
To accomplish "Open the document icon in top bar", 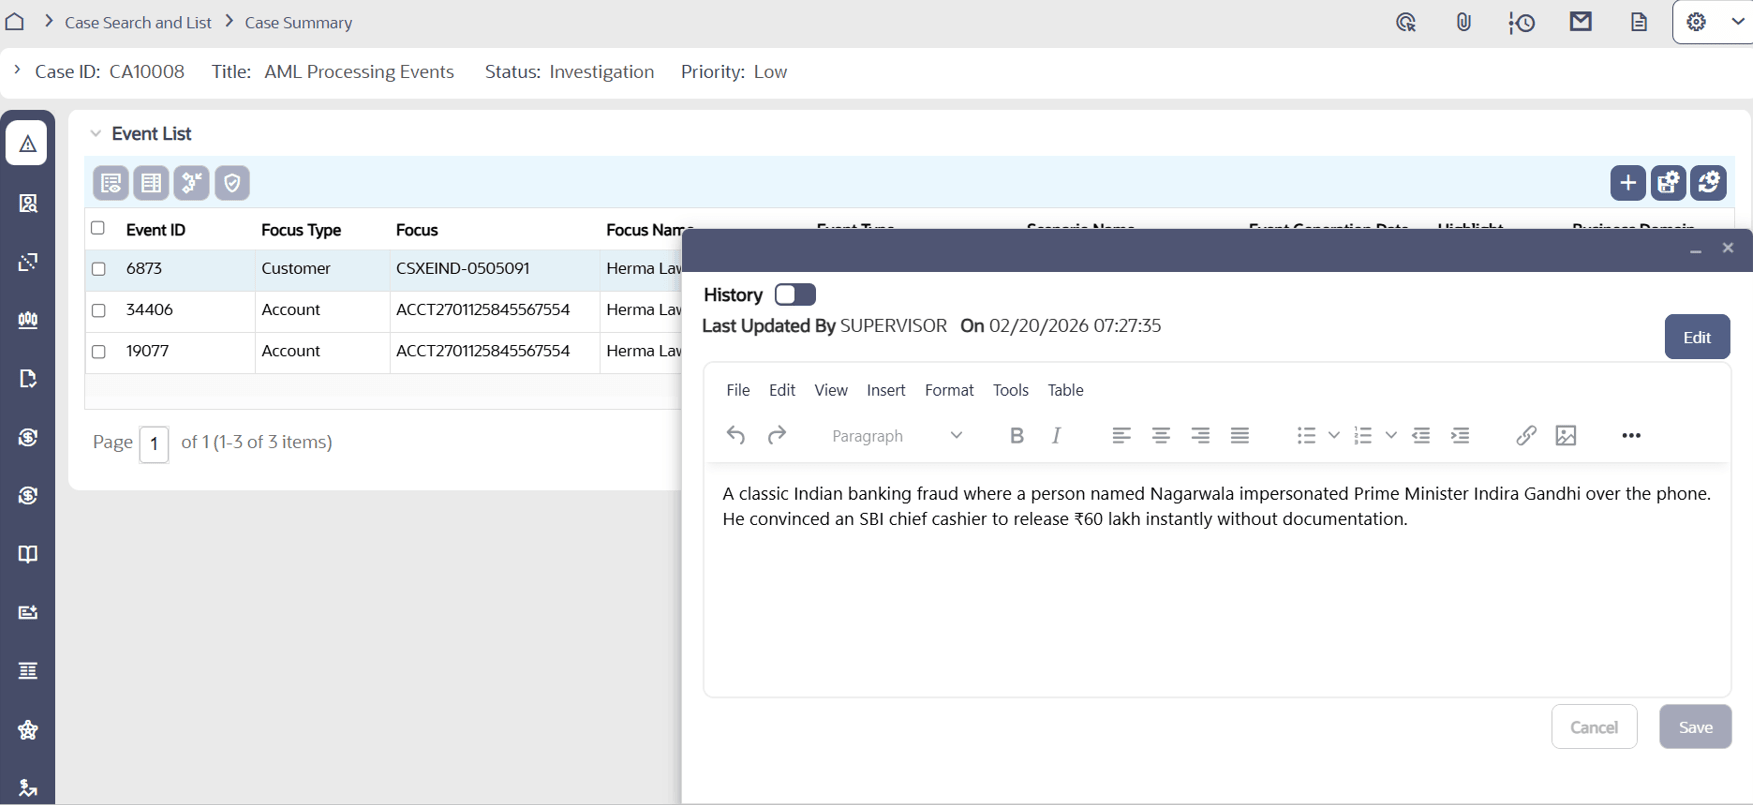I will pos(1639,22).
